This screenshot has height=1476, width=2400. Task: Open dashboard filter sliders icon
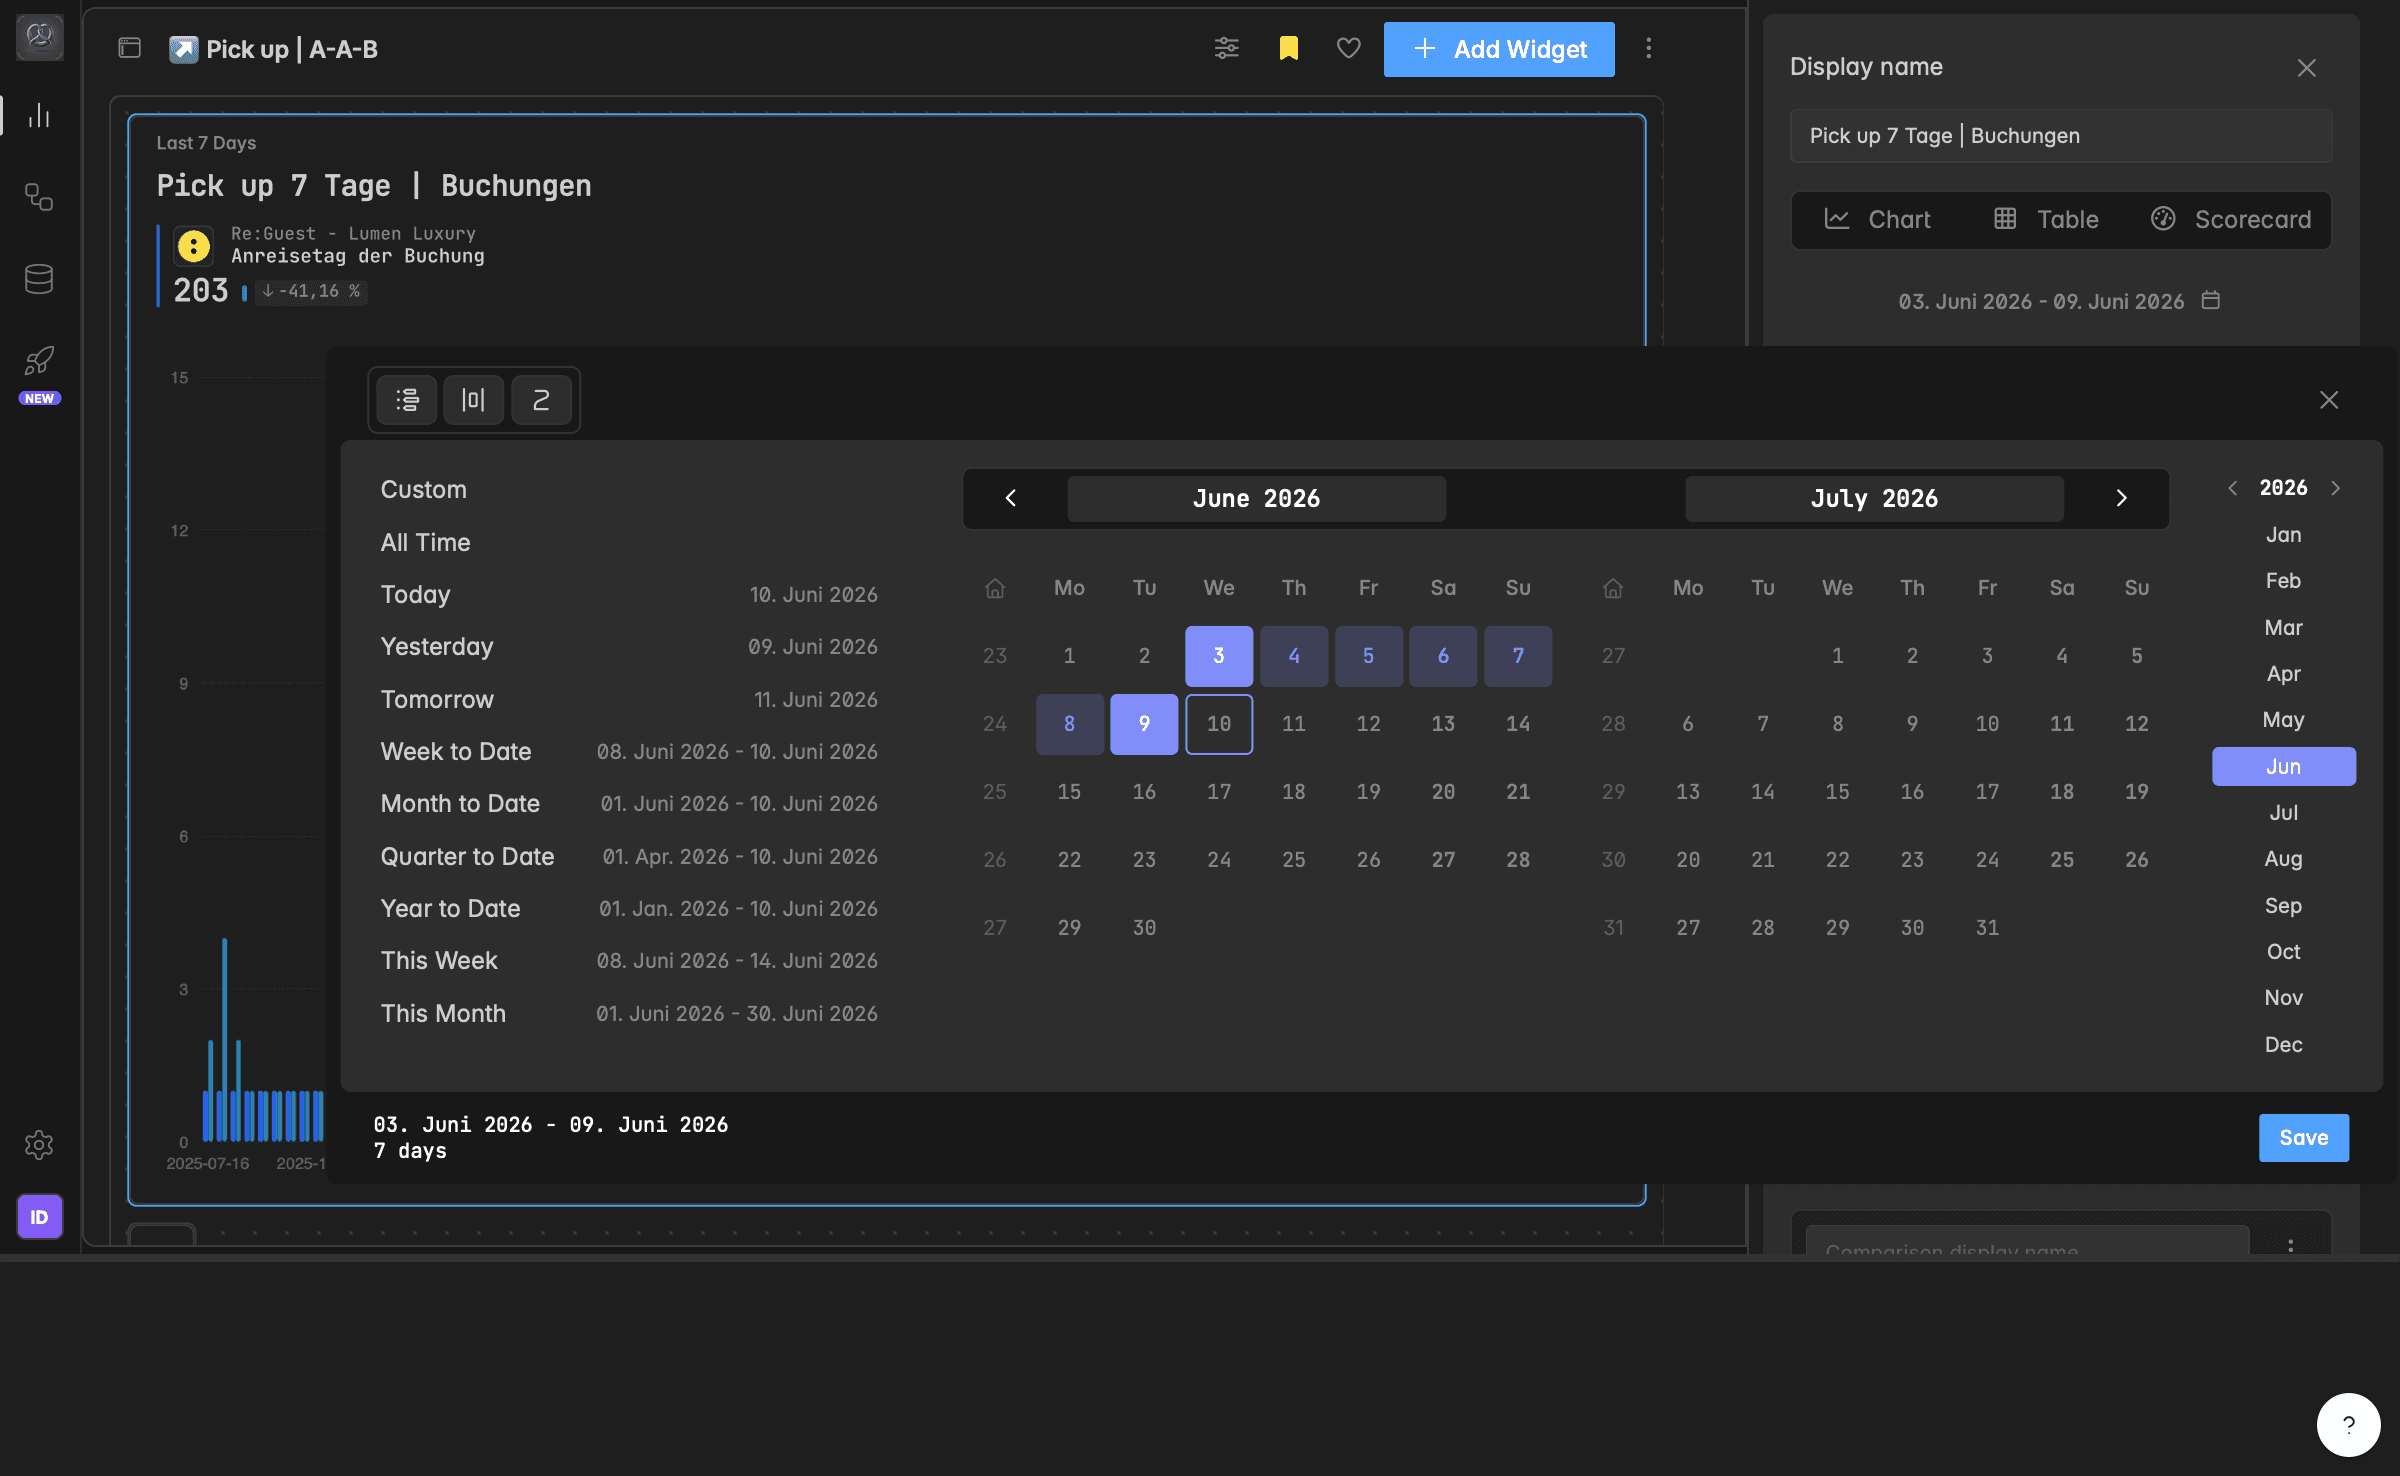[x=1227, y=48]
